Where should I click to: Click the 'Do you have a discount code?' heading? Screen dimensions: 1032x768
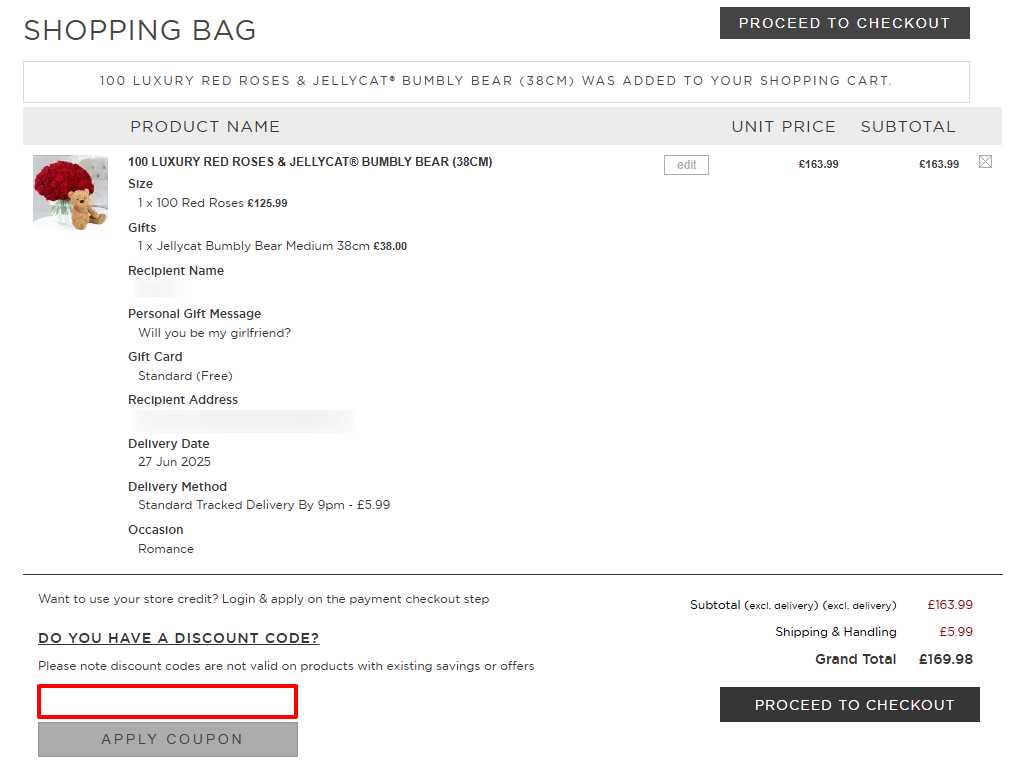point(178,638)
